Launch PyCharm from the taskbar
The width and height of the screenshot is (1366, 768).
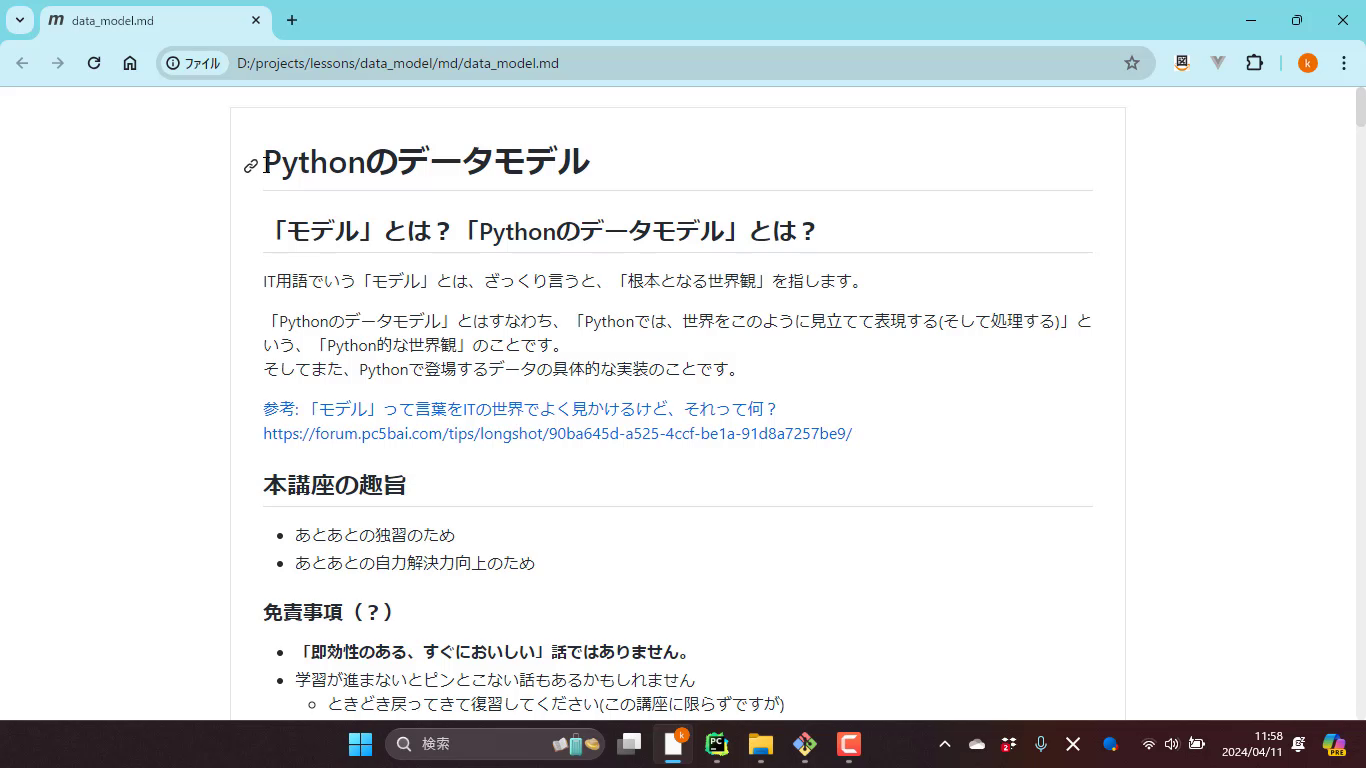[x=714, y=744]
